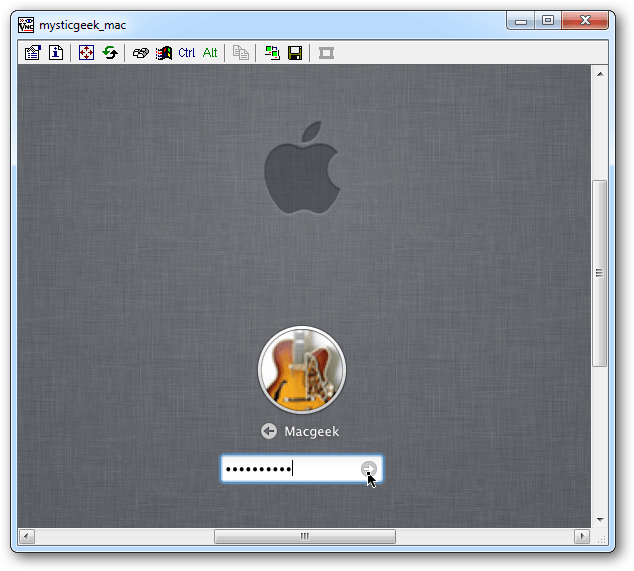Open connection options icon in toolbar
This screenshot has width=634, height=571.
(33, 53)
